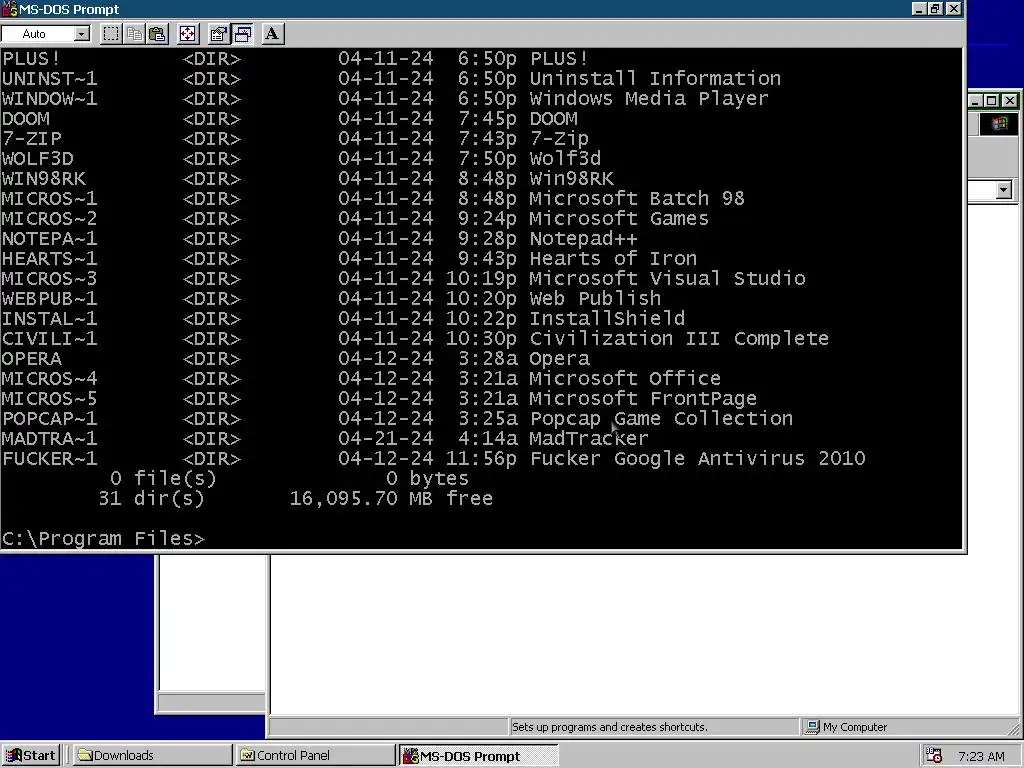Viewport: 1024px width, 768px height.
Task: Click the MS-DOS Prompt taskbar button
Action: [479, 756]
